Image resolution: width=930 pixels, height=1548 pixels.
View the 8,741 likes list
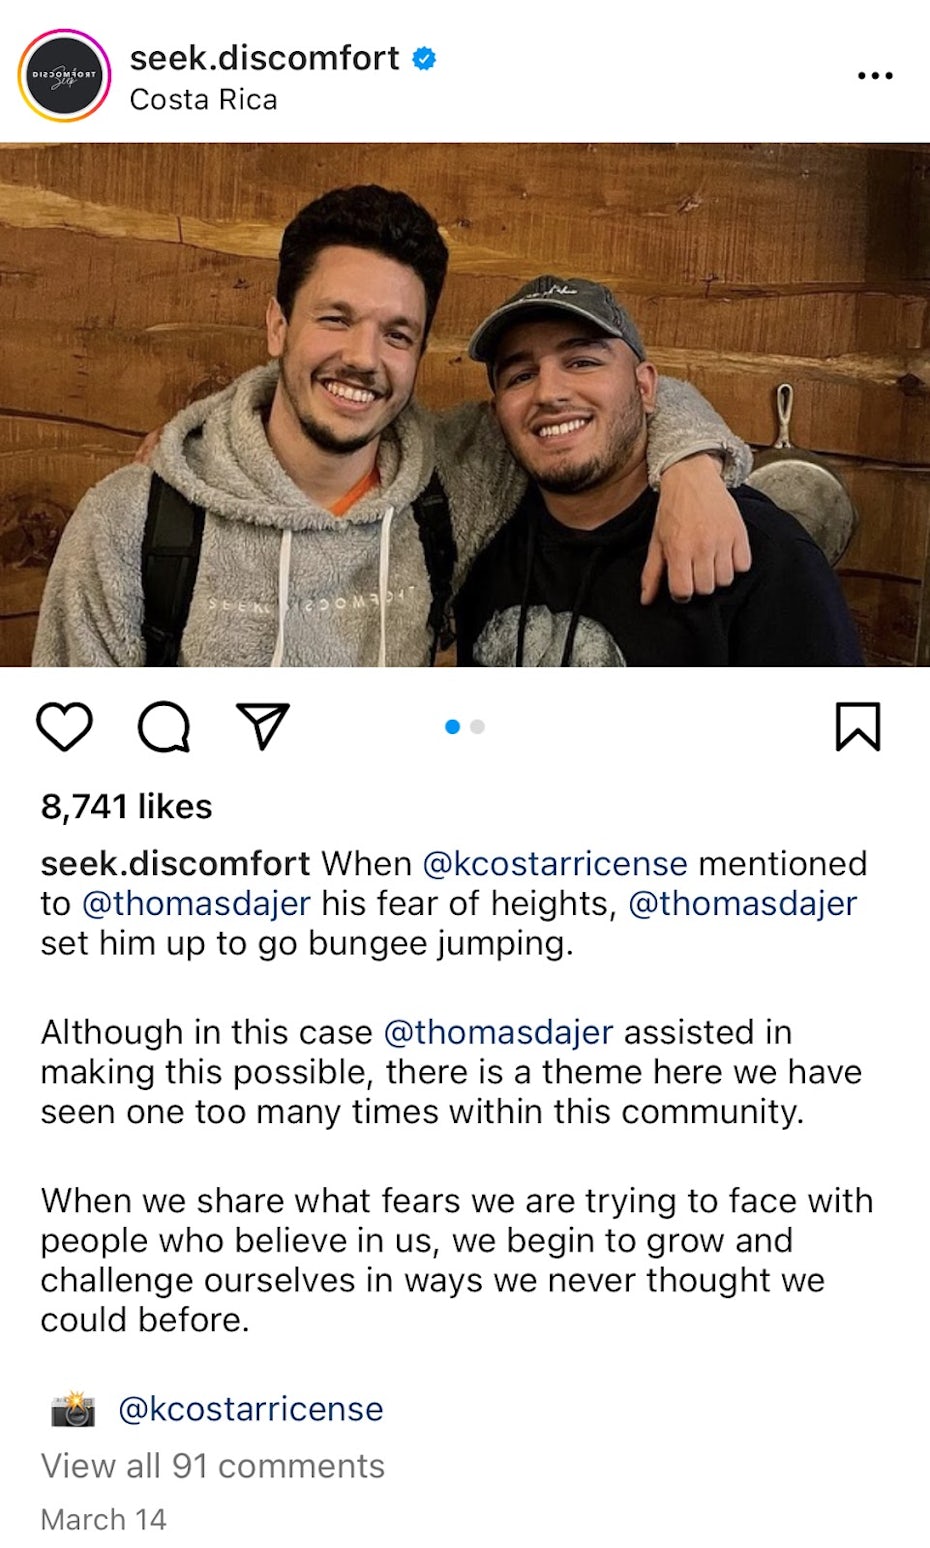(126, 806)
